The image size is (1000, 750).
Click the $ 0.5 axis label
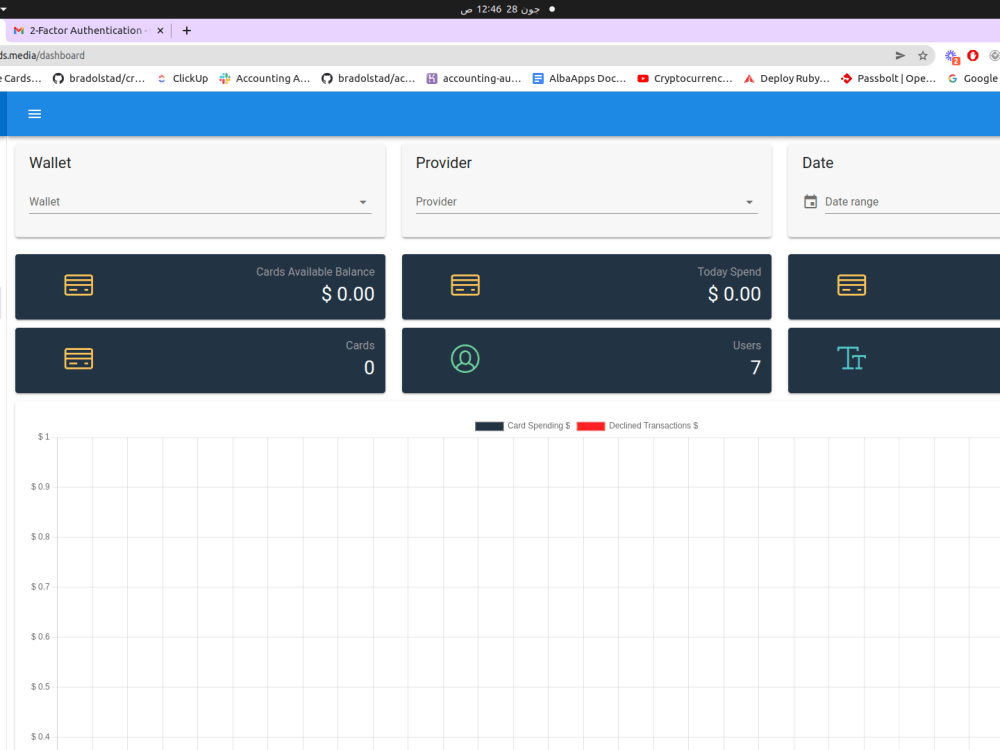click(40, 687)
